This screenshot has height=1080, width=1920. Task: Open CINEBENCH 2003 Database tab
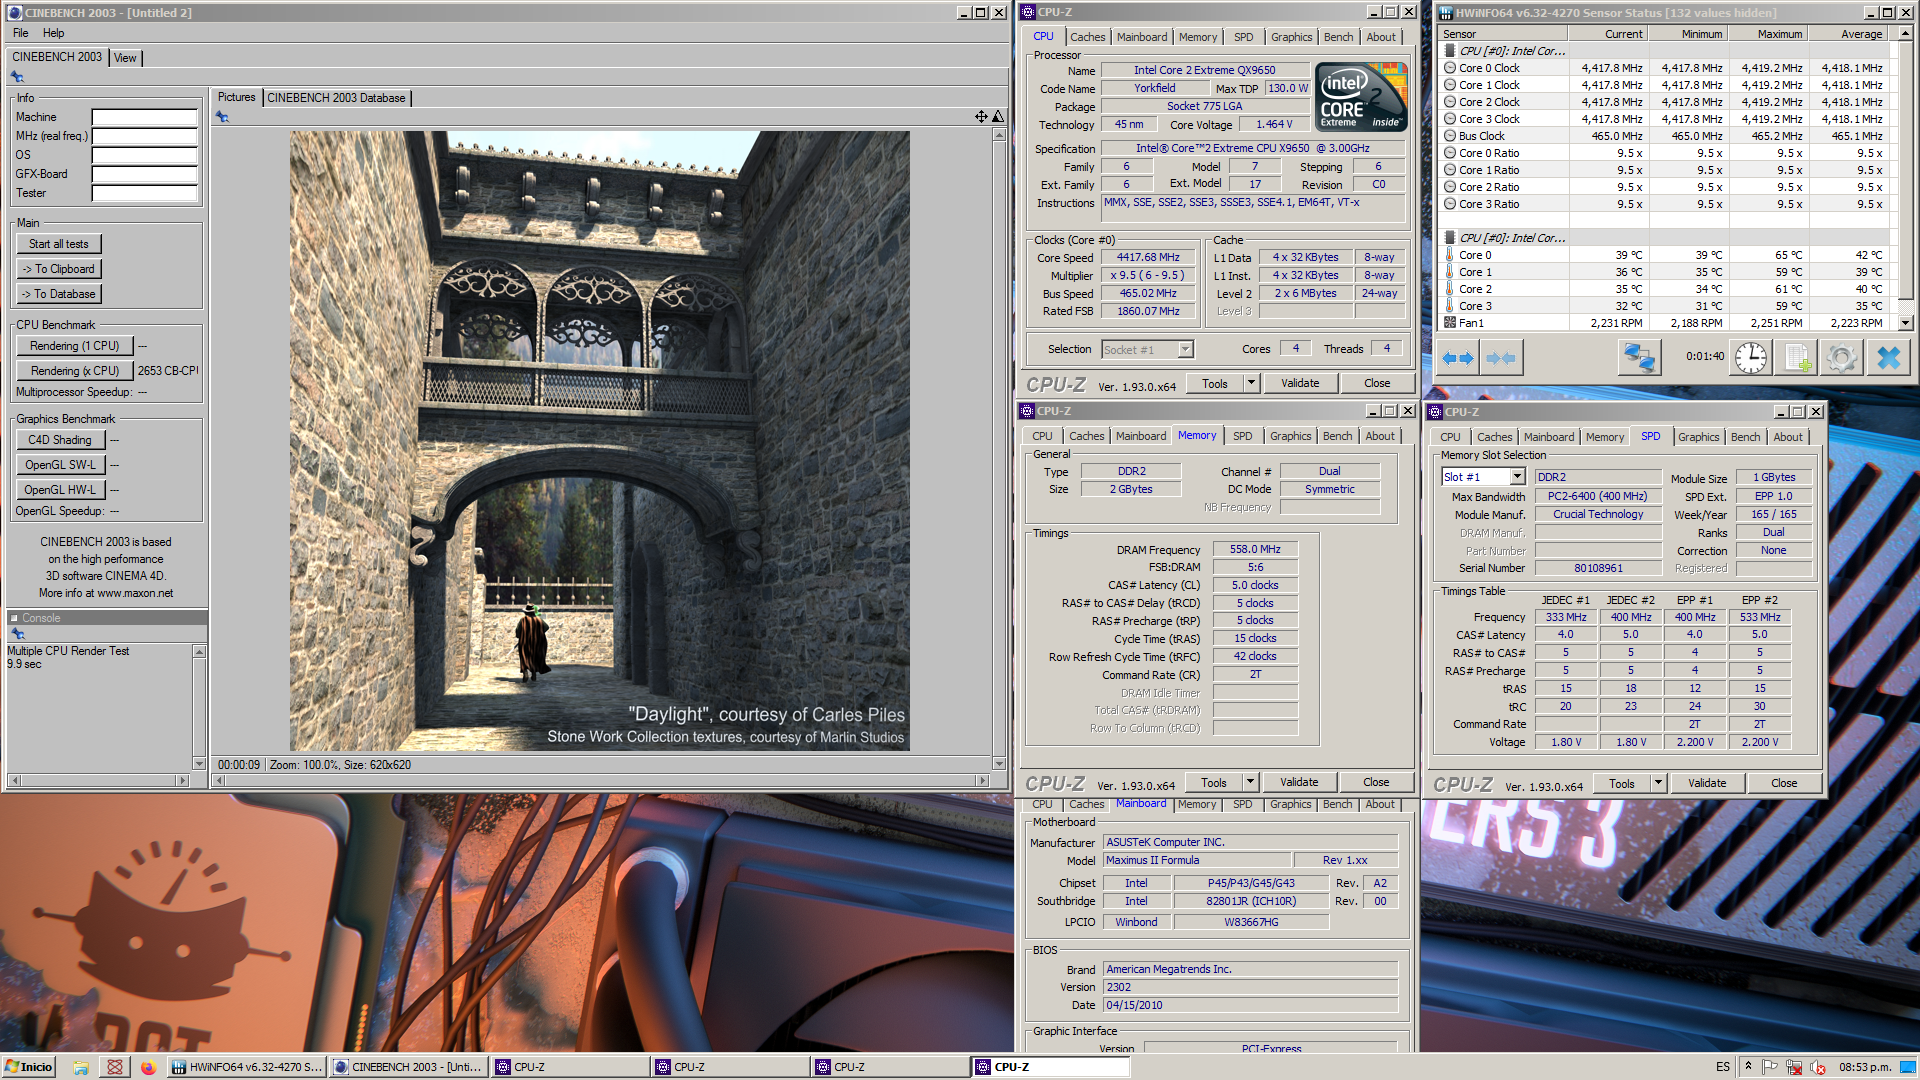point(336,98)
